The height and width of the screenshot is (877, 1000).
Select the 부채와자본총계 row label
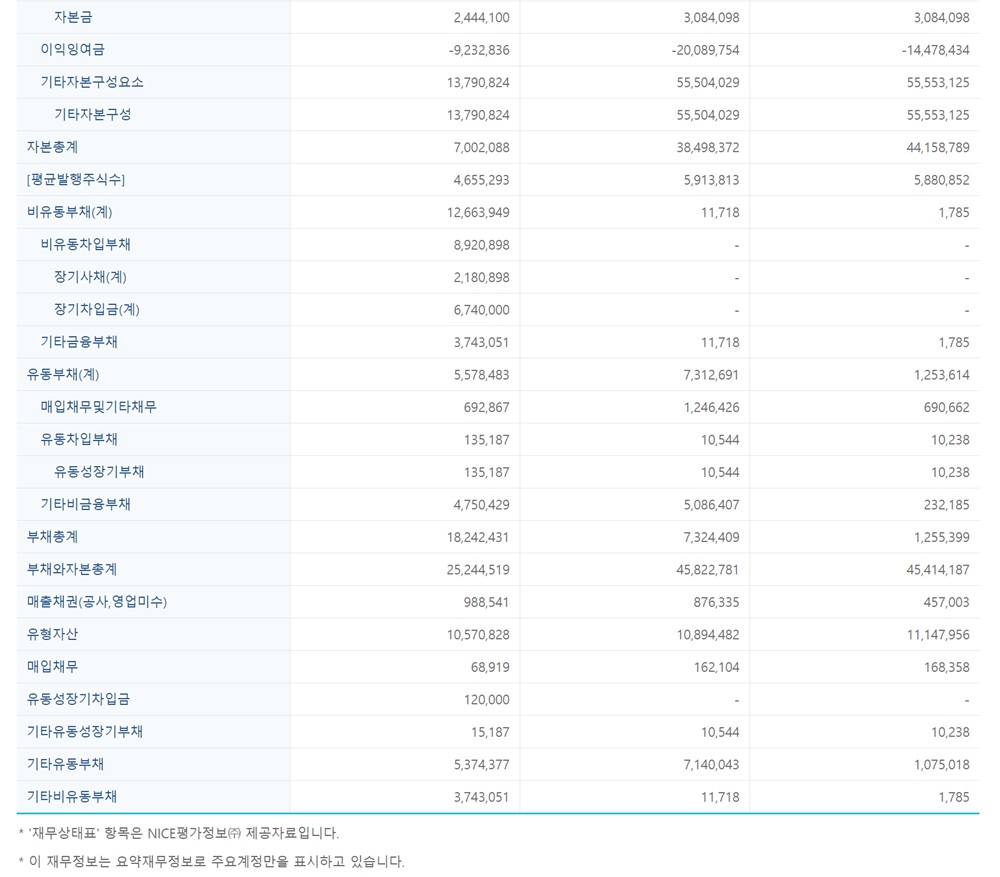(x=72, y=570)
